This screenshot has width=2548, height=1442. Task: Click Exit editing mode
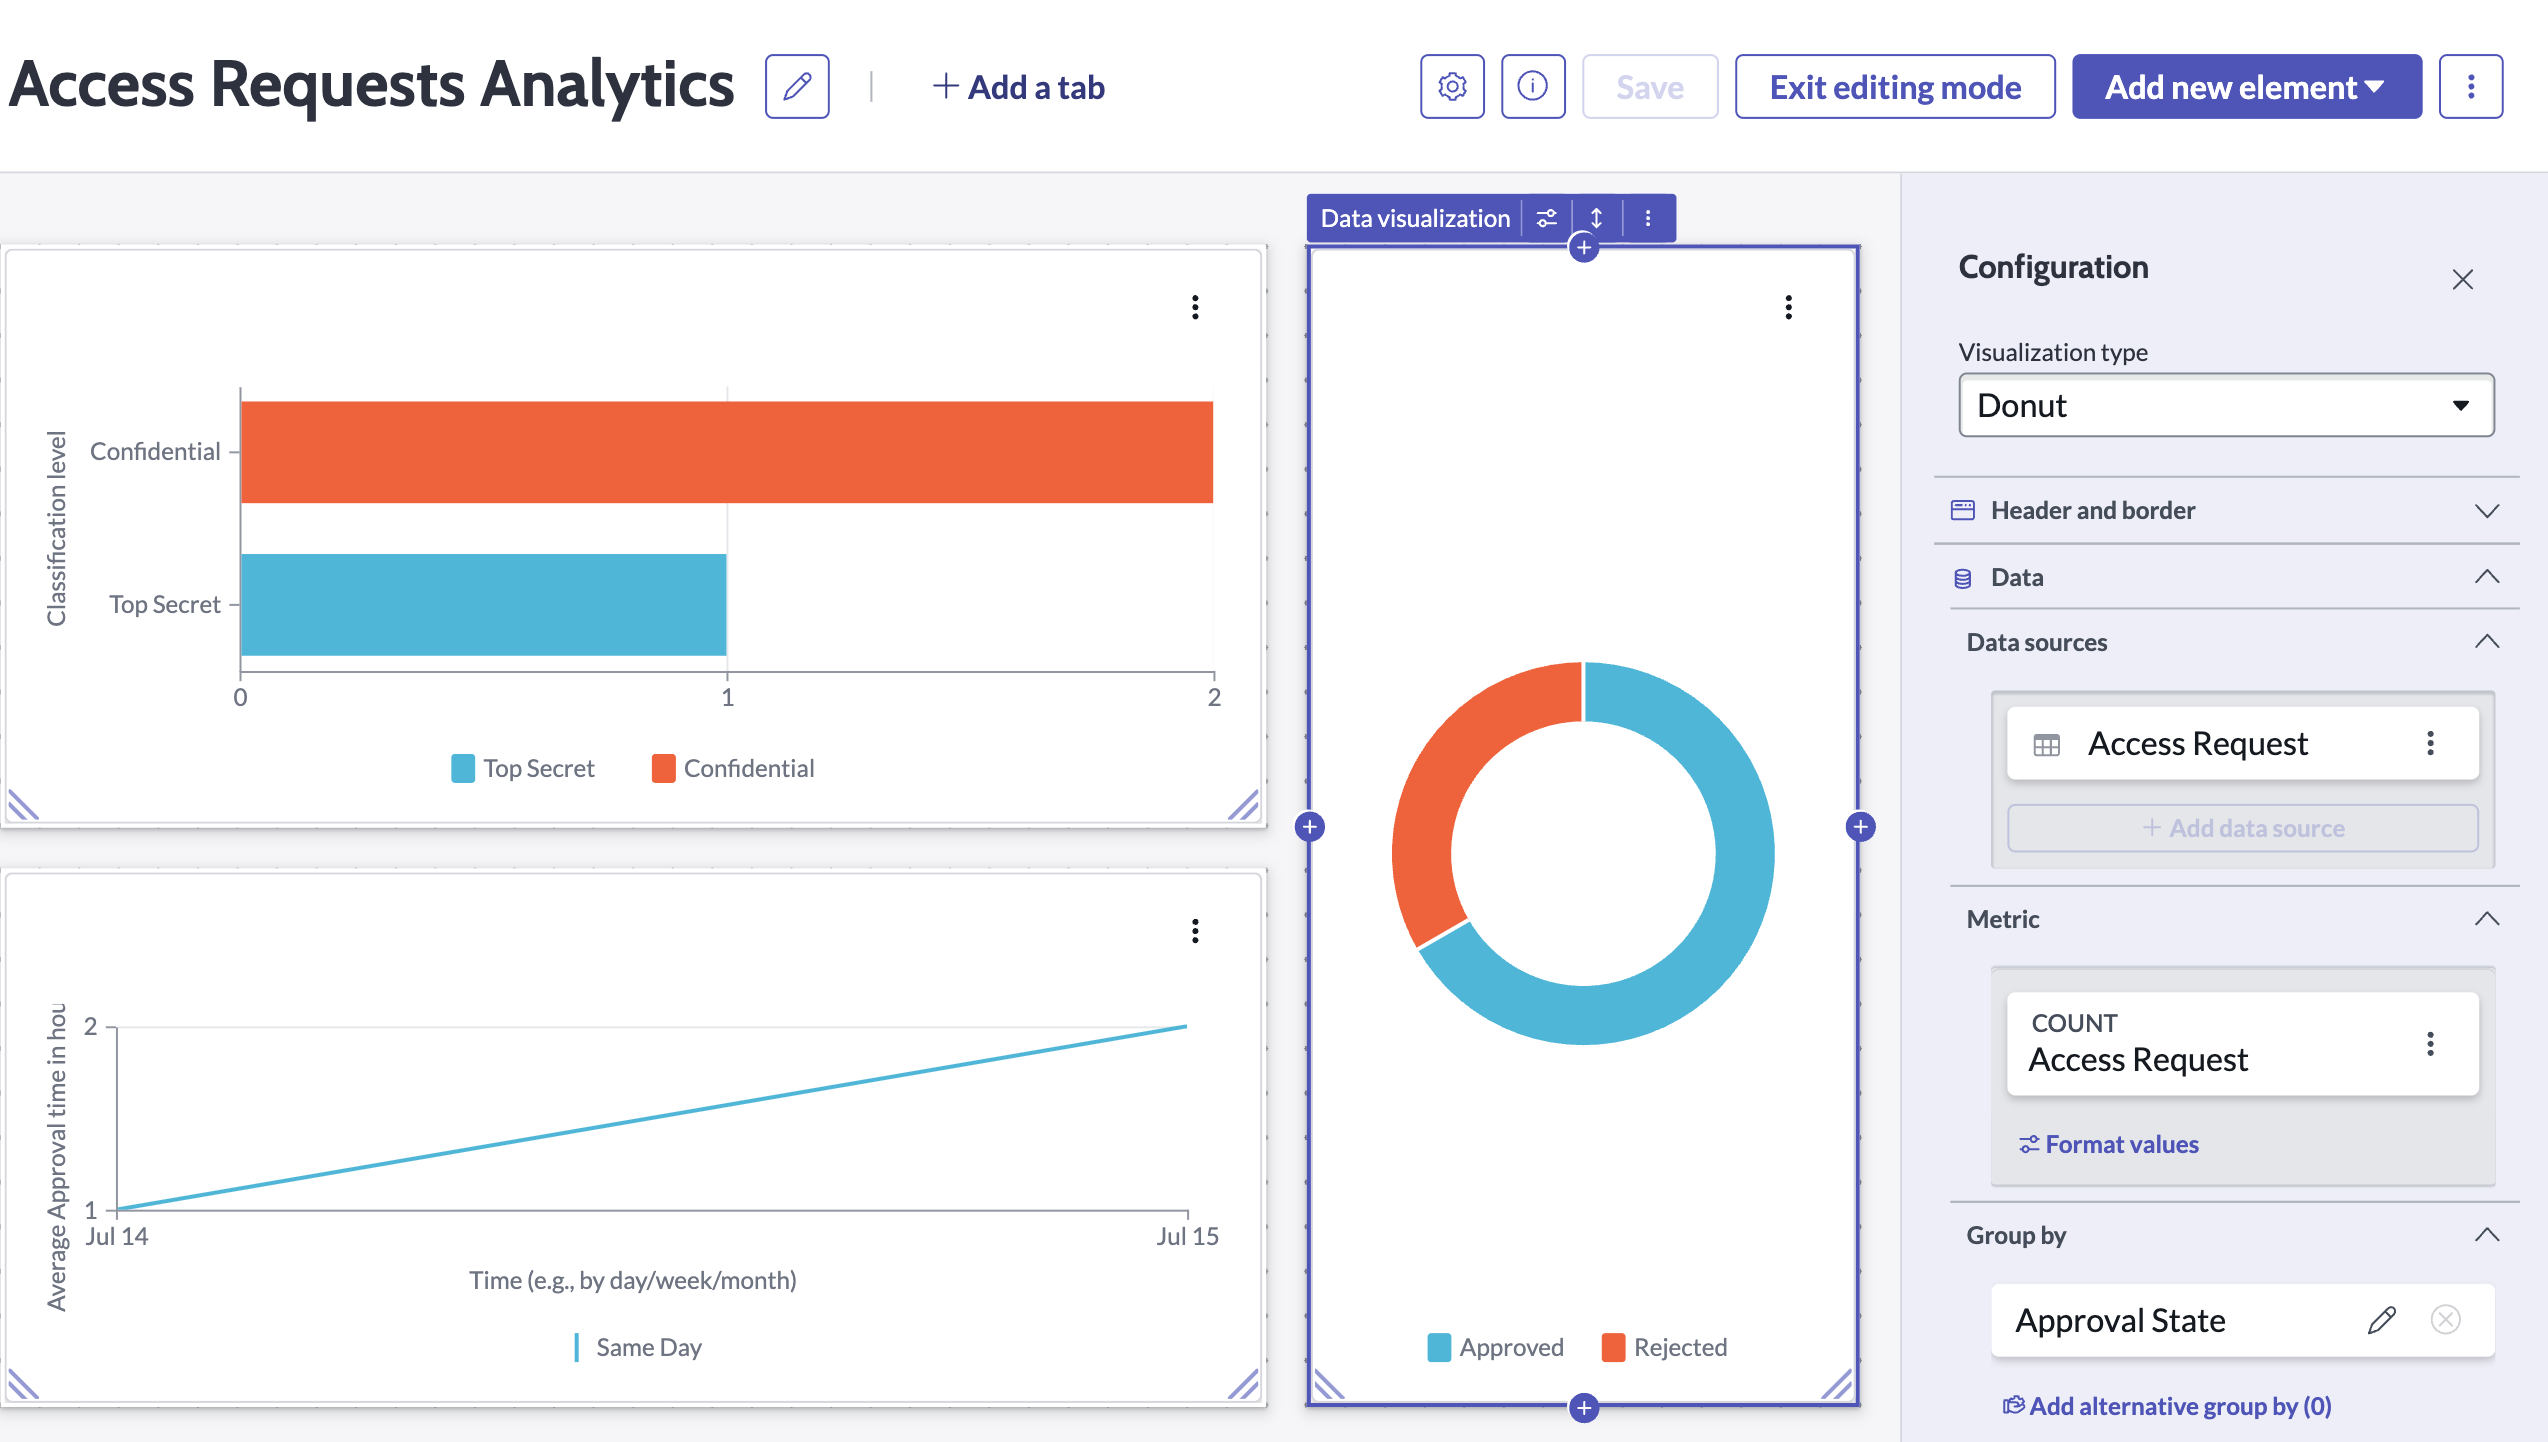[1894, 87]
